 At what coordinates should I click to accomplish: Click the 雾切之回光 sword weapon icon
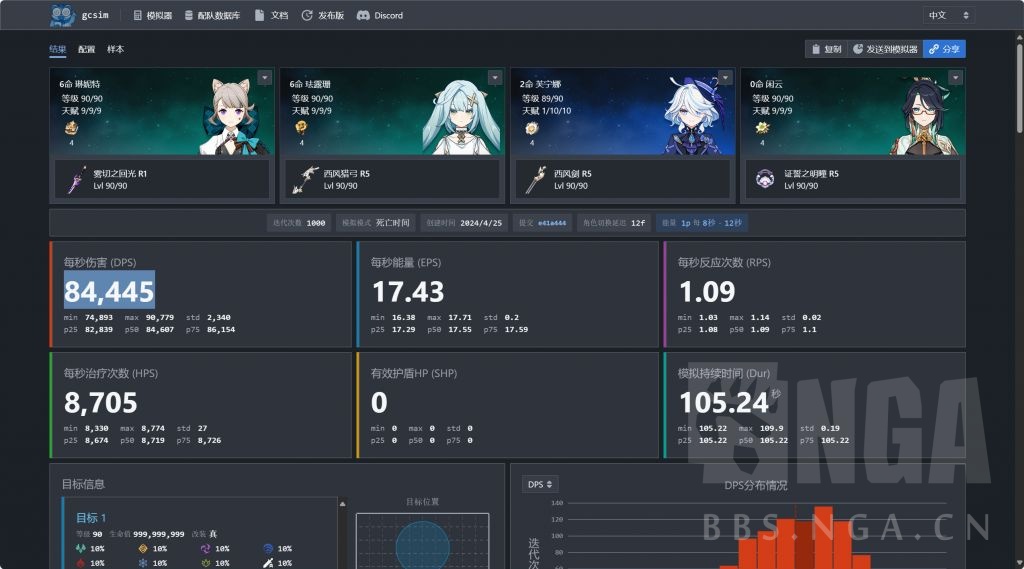point(76,180)
